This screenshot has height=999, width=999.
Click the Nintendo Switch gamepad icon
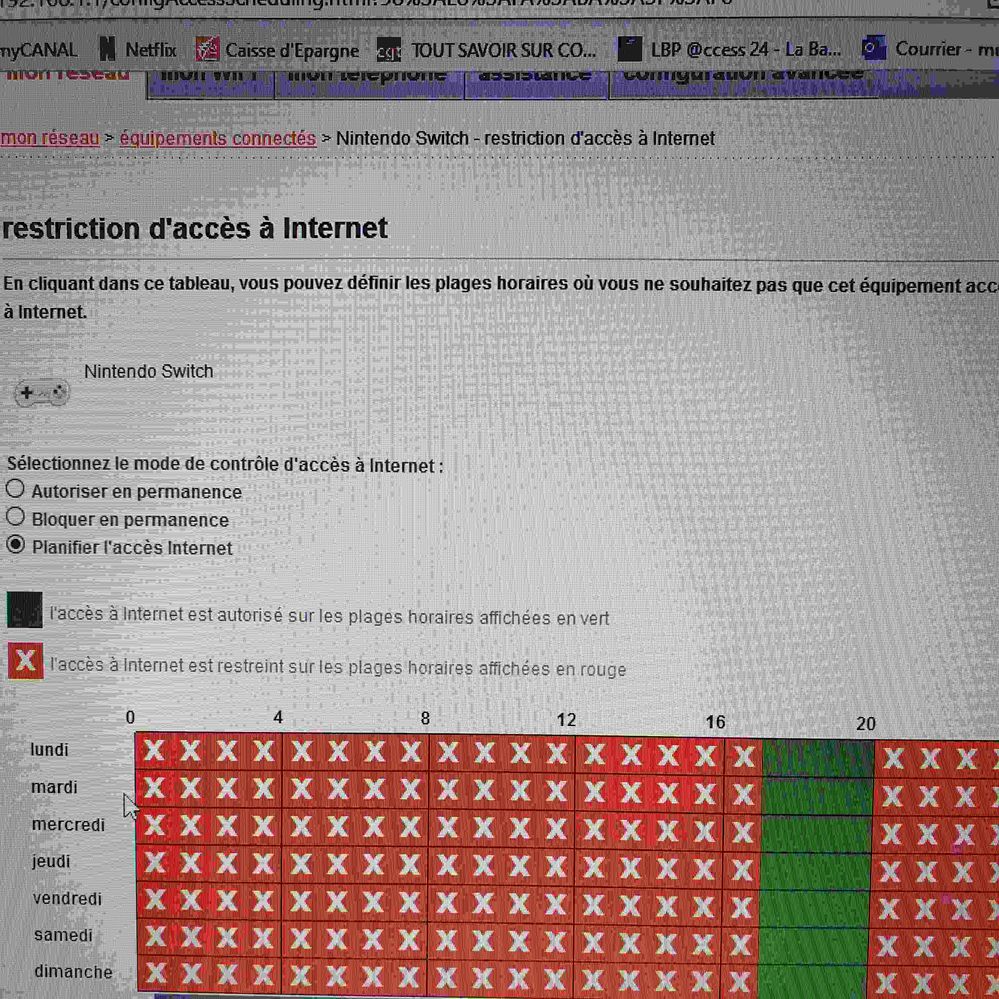point(42,392)
